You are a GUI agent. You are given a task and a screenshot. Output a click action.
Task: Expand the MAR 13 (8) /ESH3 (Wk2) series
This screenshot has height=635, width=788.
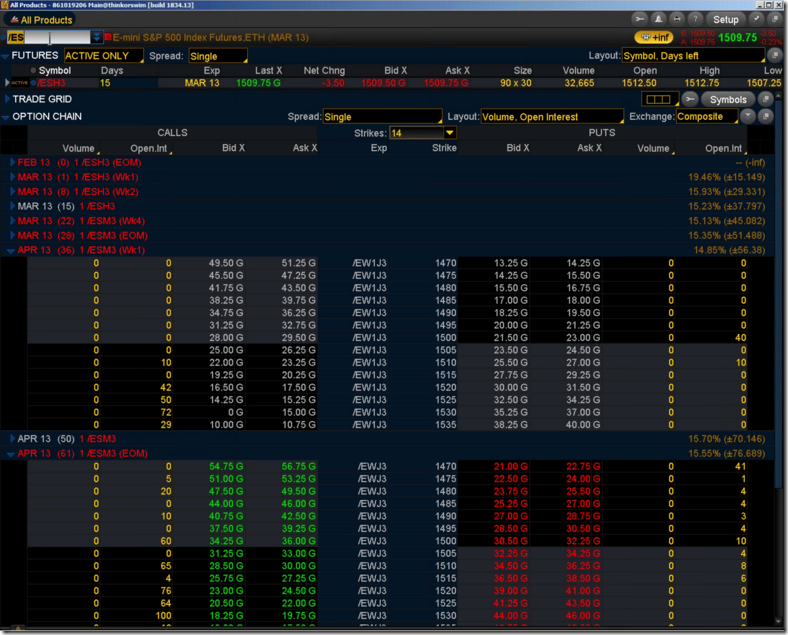click(x=13, y=191)
